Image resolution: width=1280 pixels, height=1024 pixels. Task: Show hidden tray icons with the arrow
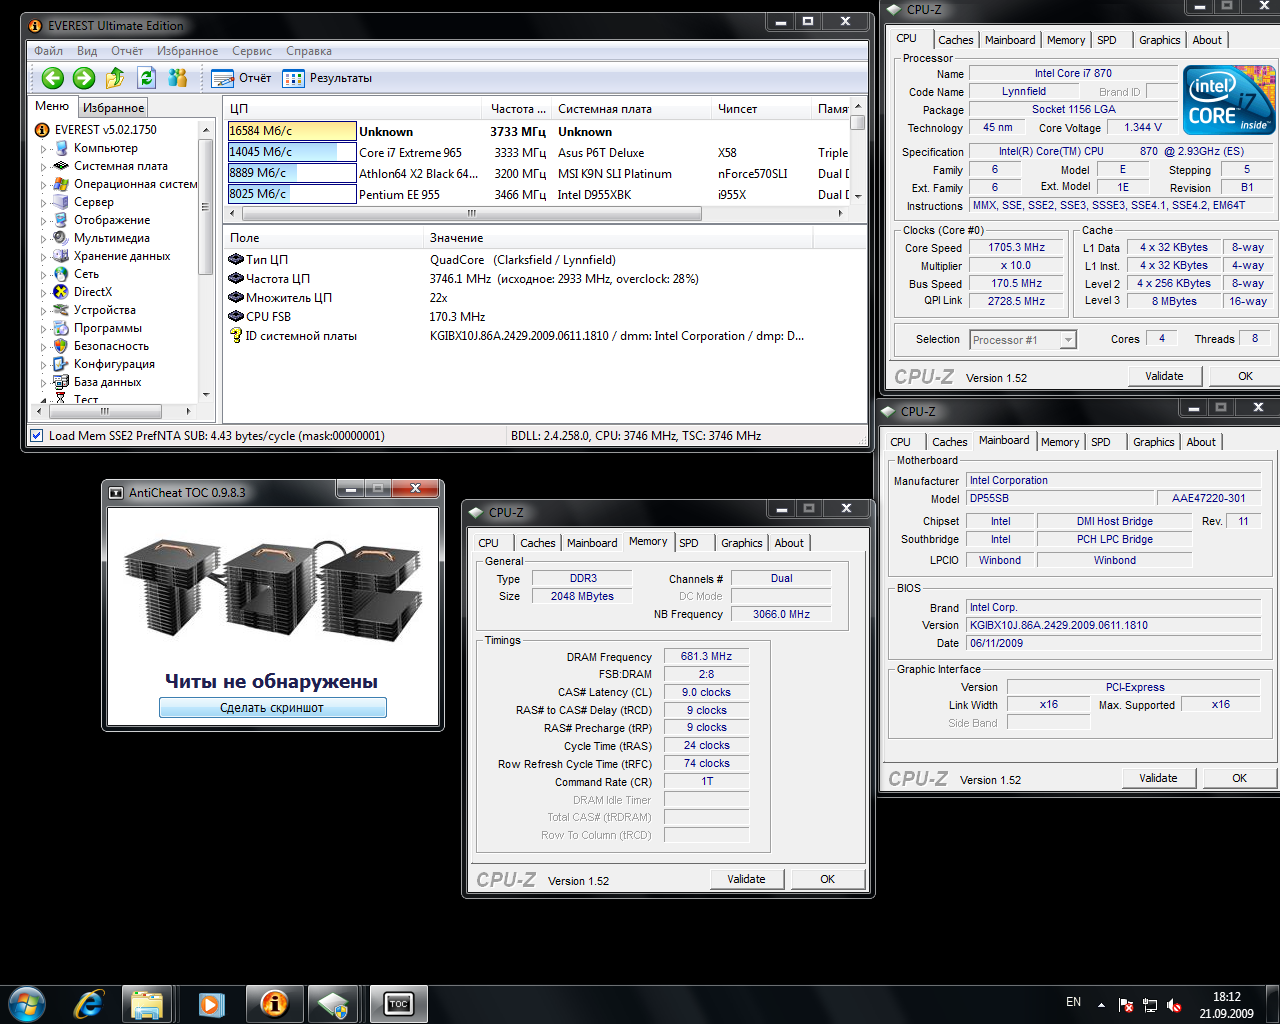pyautogui.click(x=1101, y=1005)
